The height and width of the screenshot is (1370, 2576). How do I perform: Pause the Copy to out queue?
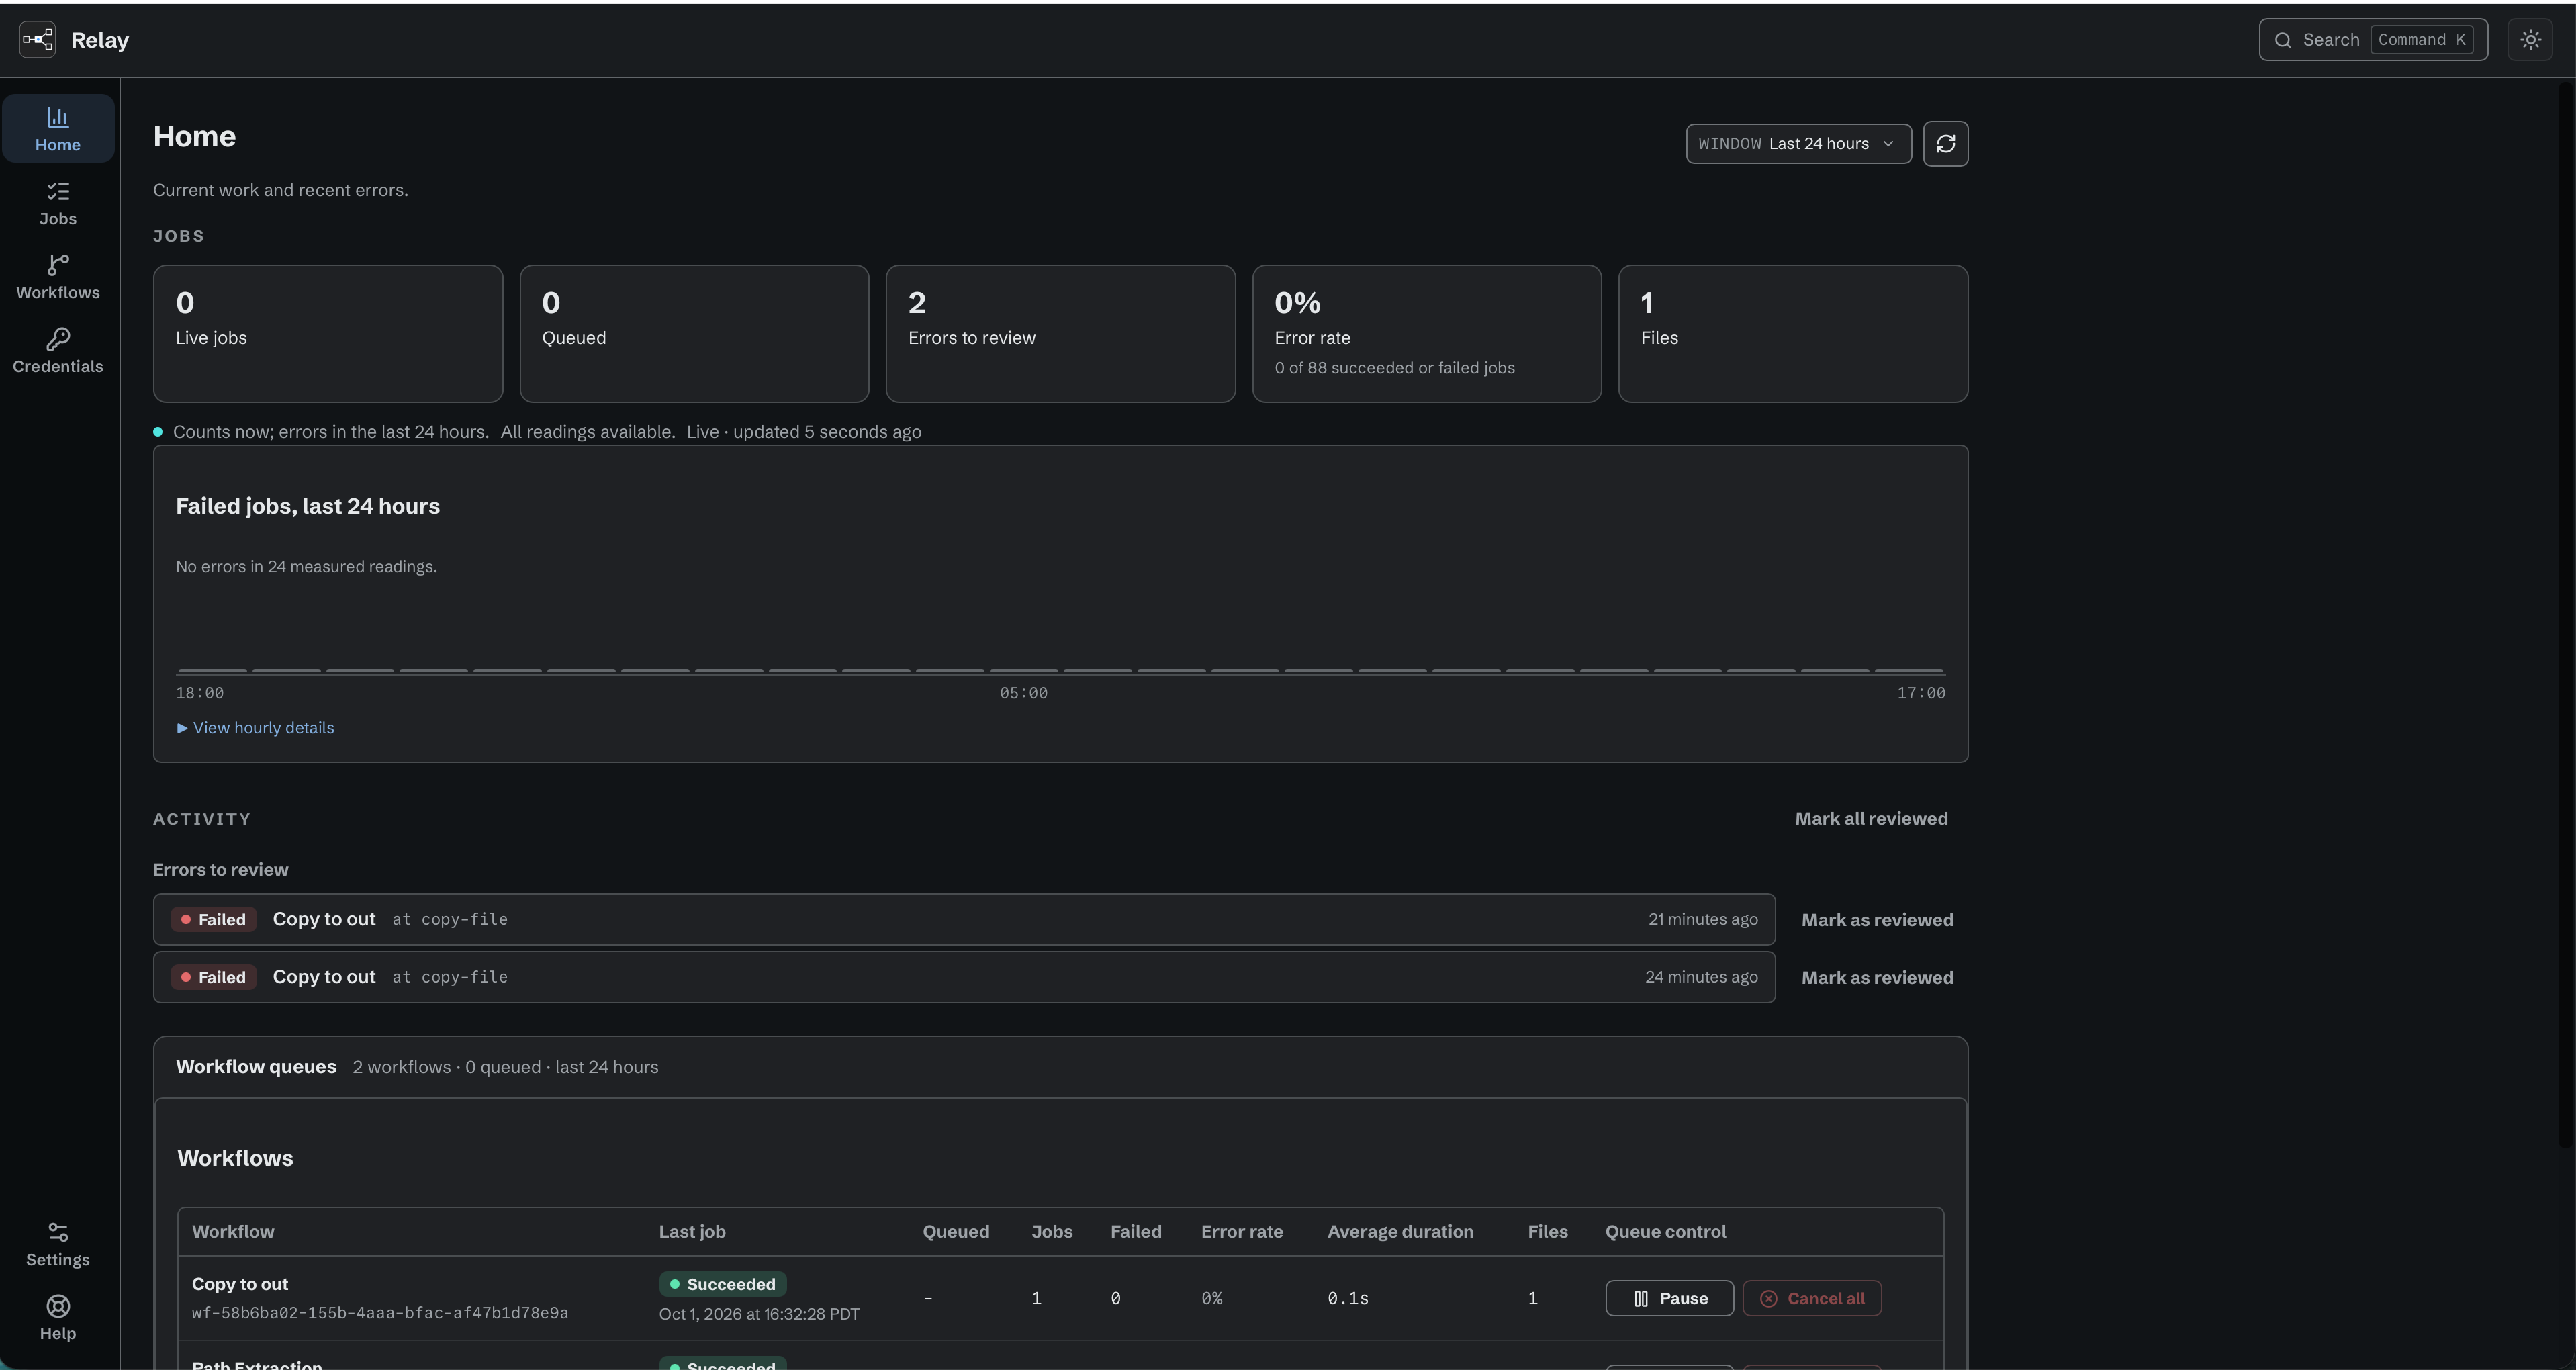click(x=1669, y=1298)
